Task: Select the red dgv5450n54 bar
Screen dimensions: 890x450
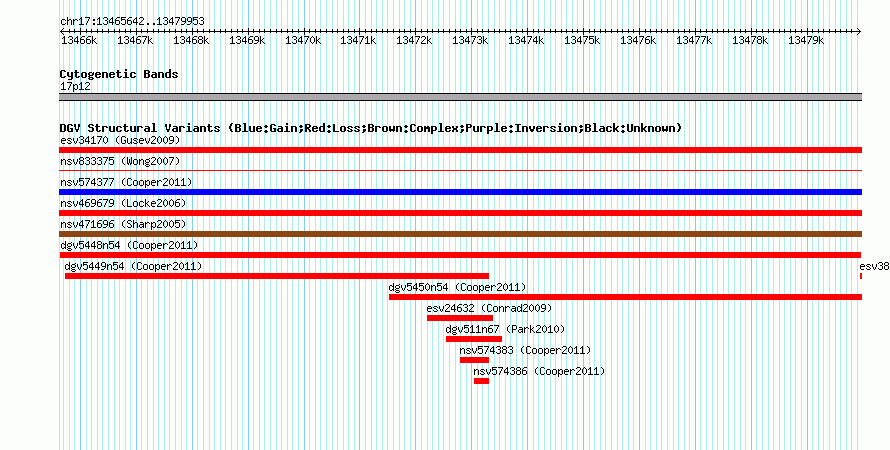Action: click(x=625, y=297)
